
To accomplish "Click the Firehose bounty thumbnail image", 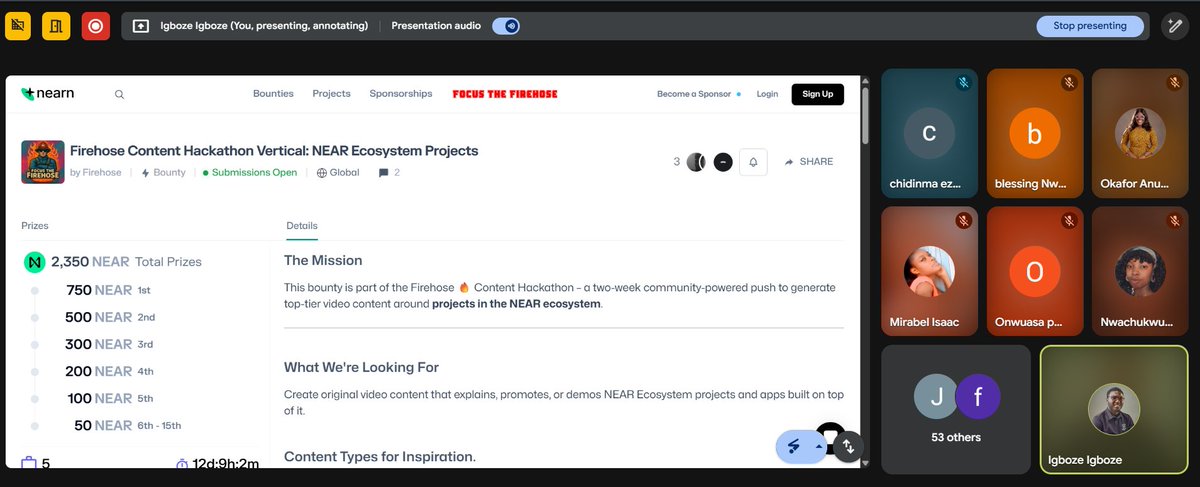I will point(43,161).
